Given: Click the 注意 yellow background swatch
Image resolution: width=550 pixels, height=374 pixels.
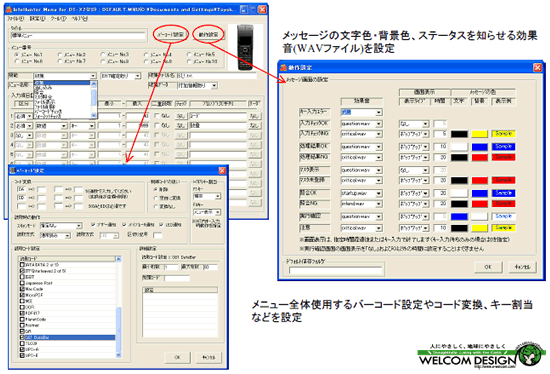Looking at the screenshot, I should coord(479,228).
